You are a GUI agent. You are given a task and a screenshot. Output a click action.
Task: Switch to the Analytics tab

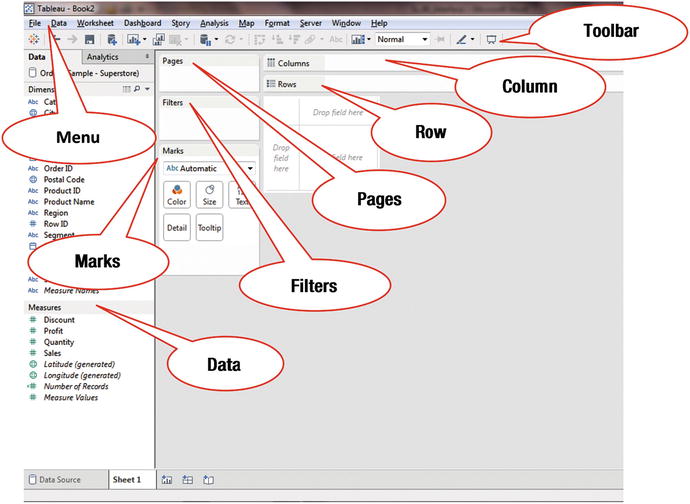[x=117, y=57]
